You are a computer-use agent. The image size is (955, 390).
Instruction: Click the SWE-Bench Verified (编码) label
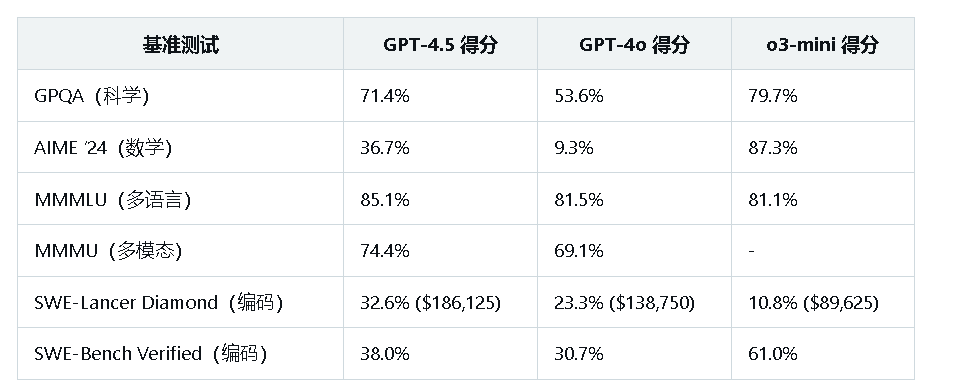150,354
